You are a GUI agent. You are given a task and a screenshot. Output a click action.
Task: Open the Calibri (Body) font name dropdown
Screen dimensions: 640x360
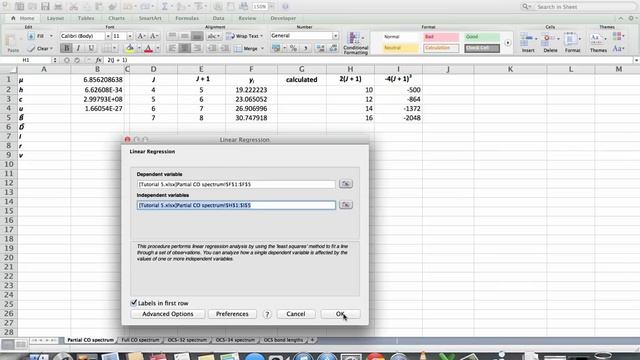click(108, 36)
